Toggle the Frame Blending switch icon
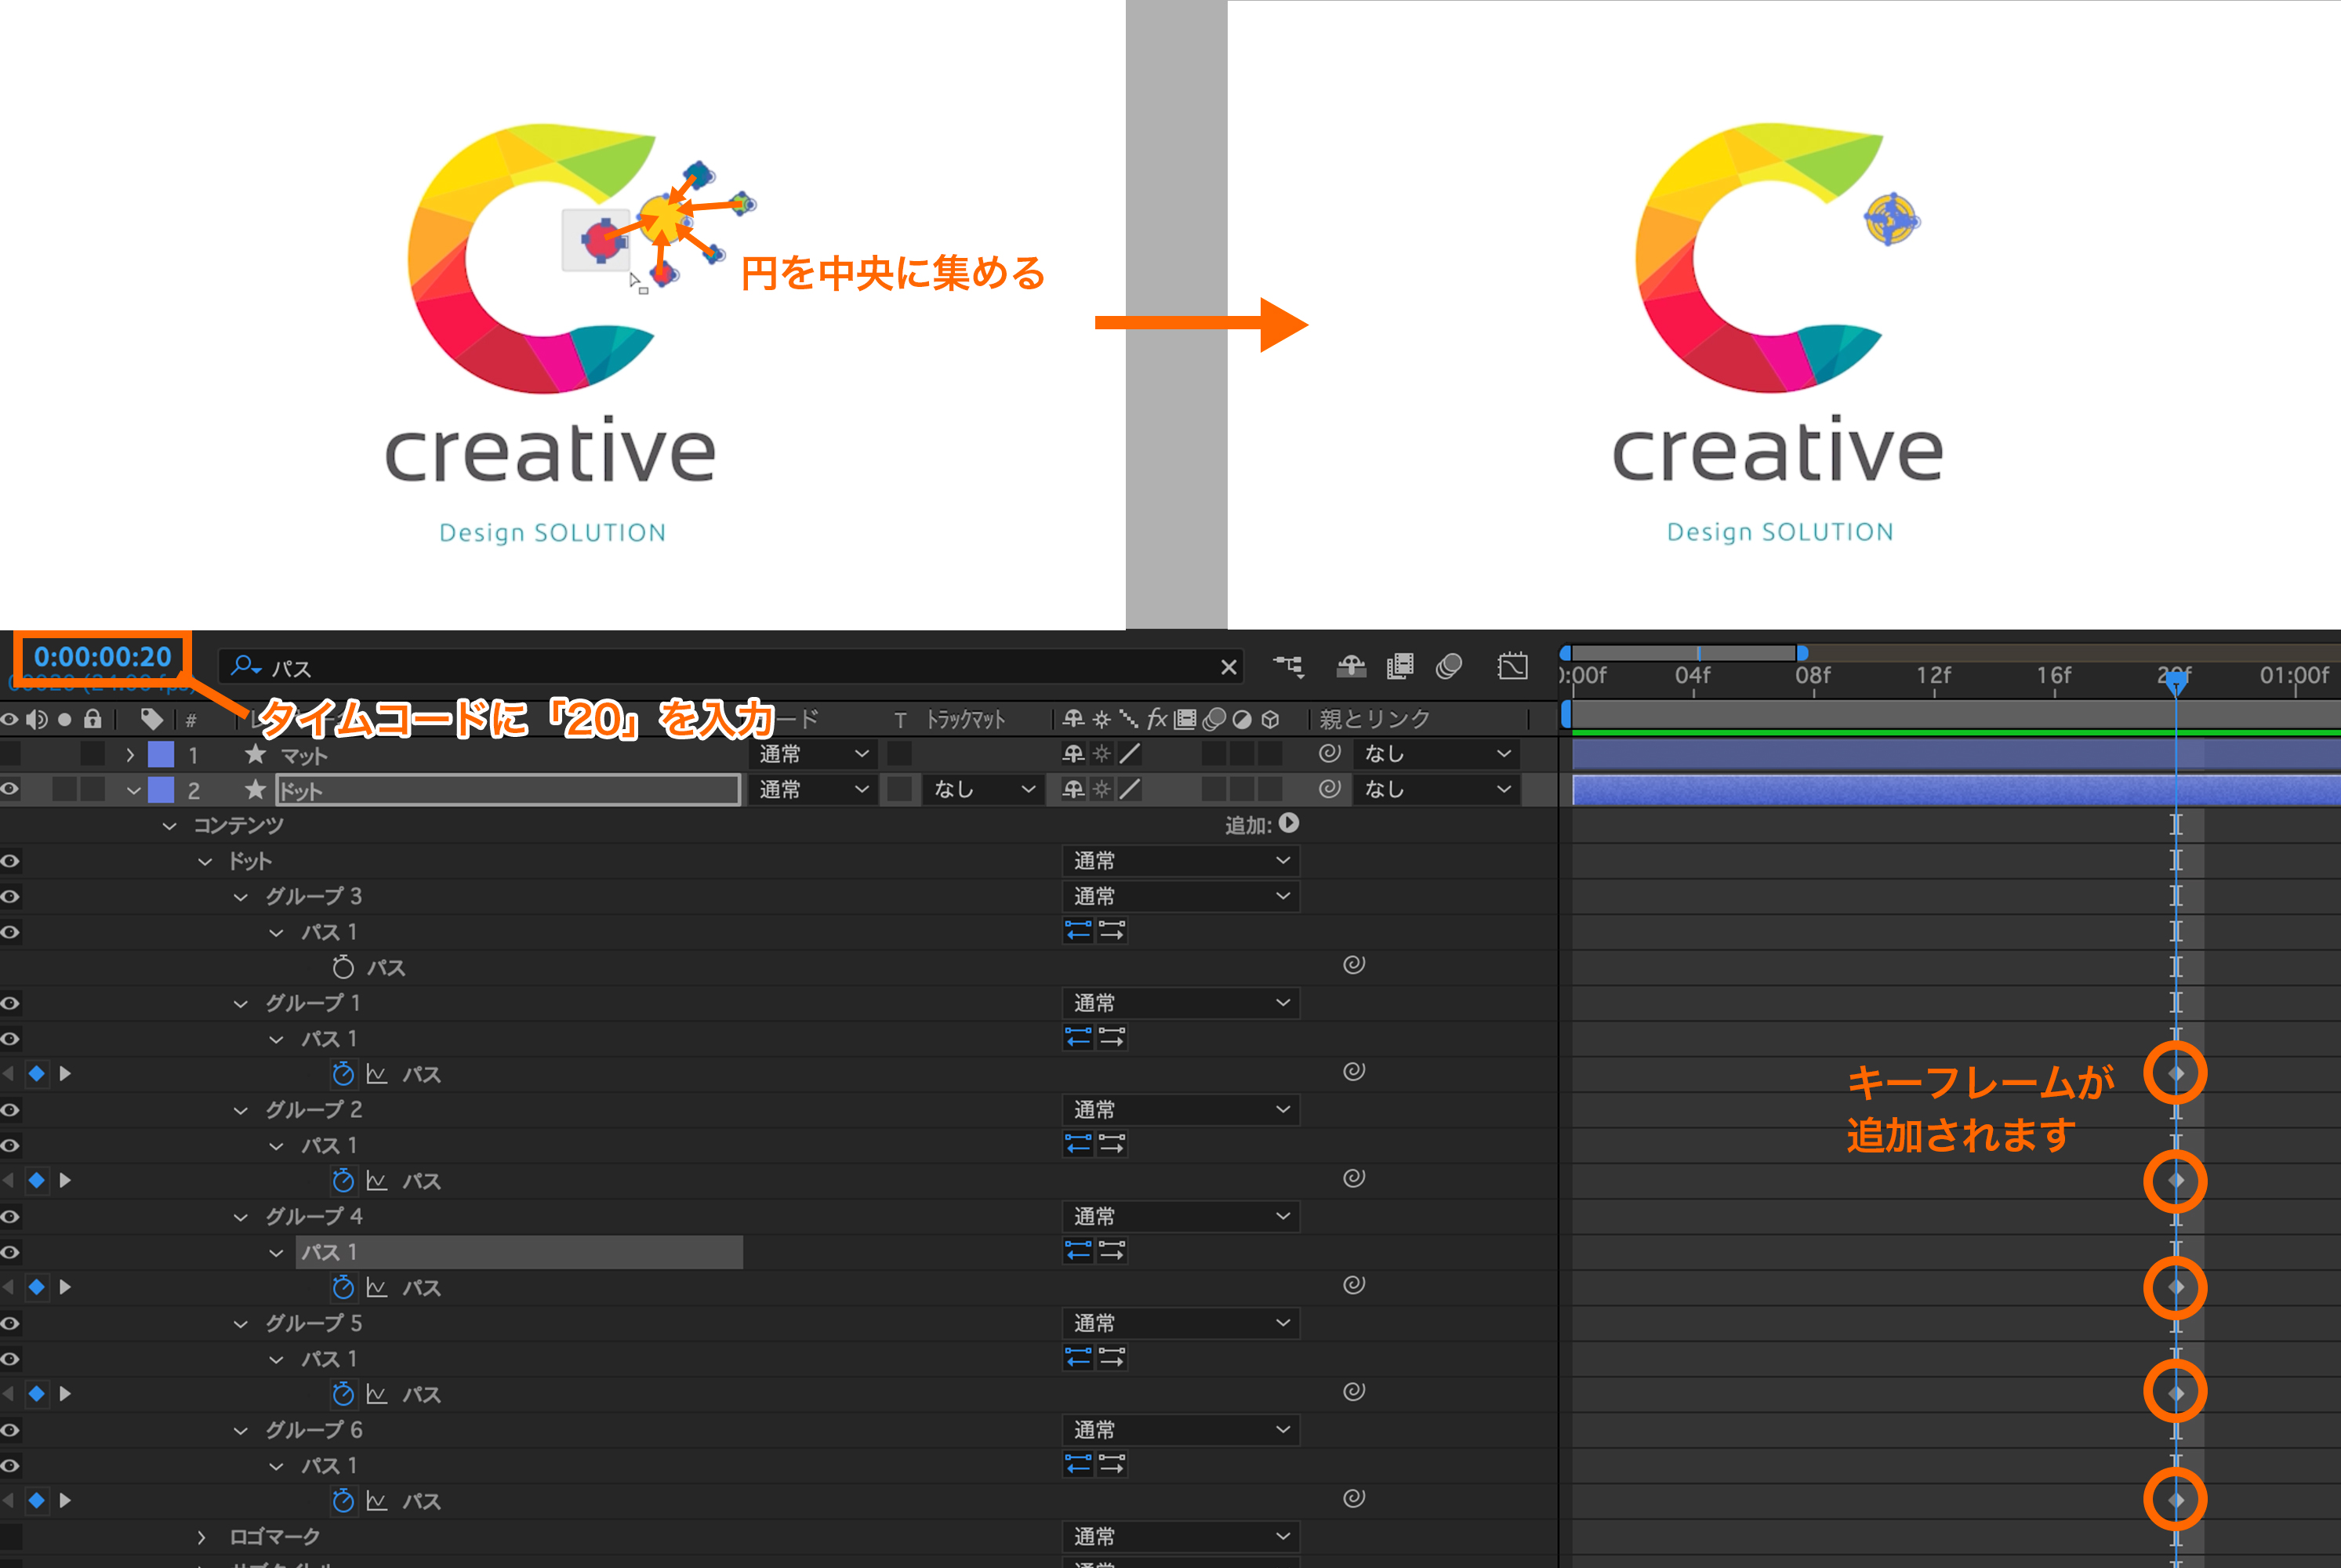This screenshot has width=2341, height=1568. 1400,666
